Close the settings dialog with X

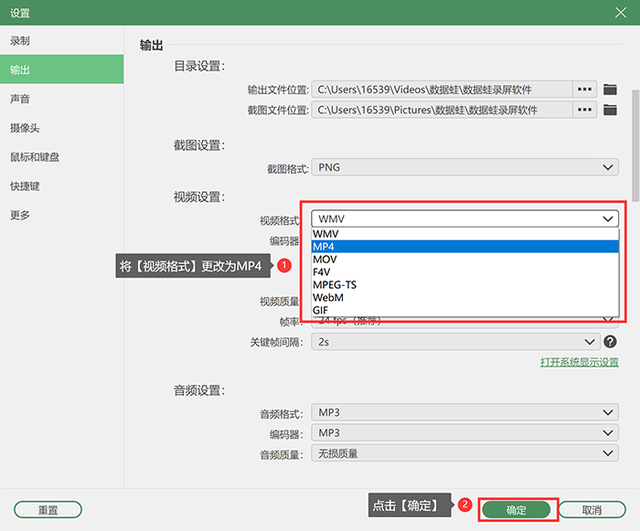620,13
